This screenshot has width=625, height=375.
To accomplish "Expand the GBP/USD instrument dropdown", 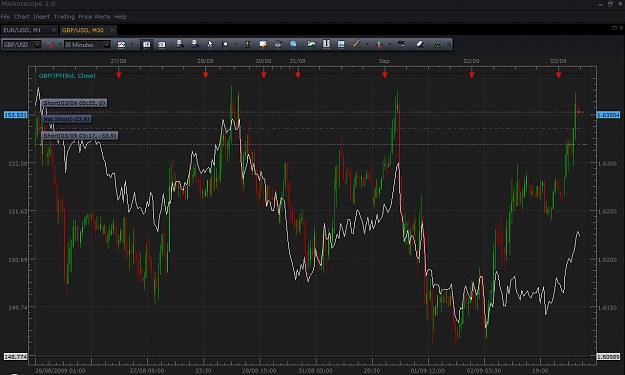I will (37, 45).
